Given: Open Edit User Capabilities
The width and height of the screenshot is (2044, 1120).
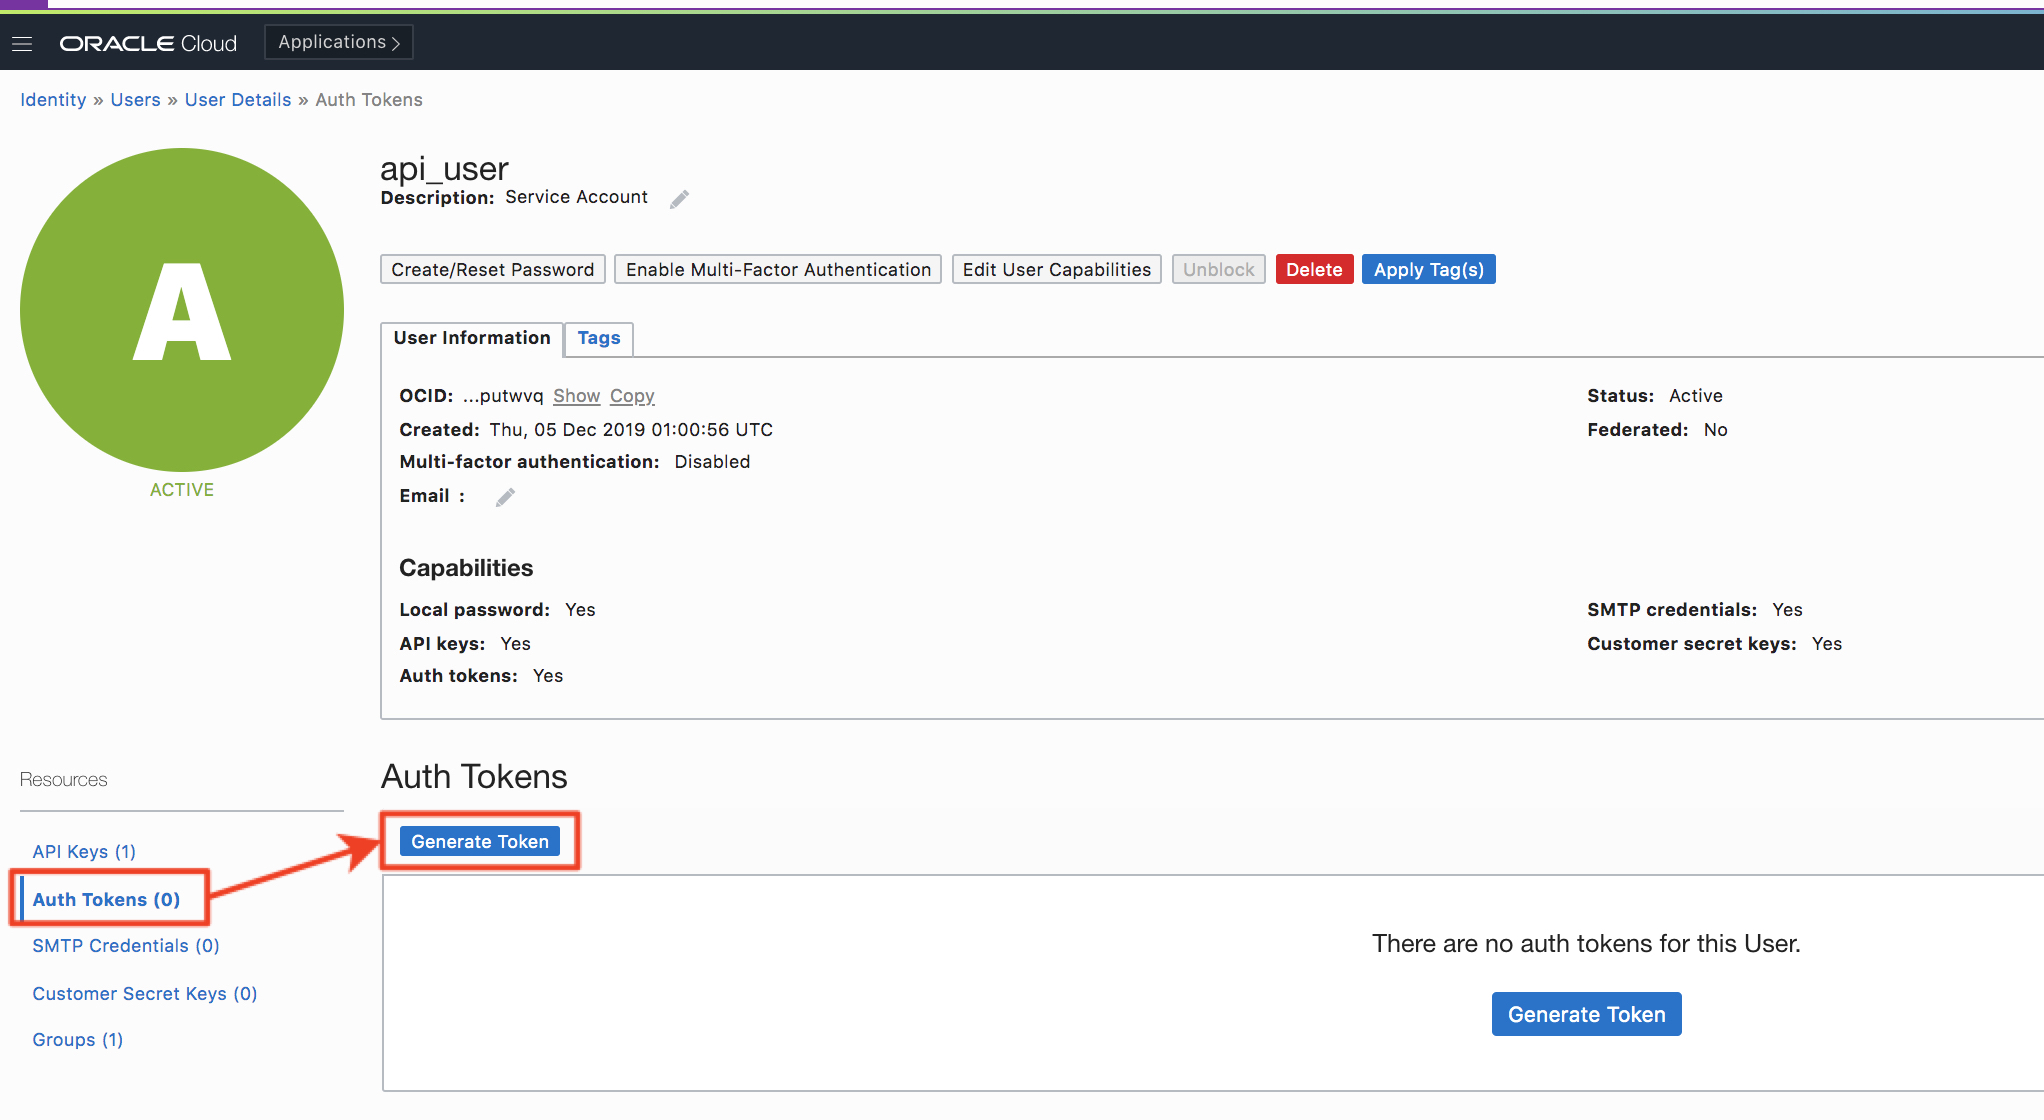Looking at the screenshot, I should point(1056,269).
